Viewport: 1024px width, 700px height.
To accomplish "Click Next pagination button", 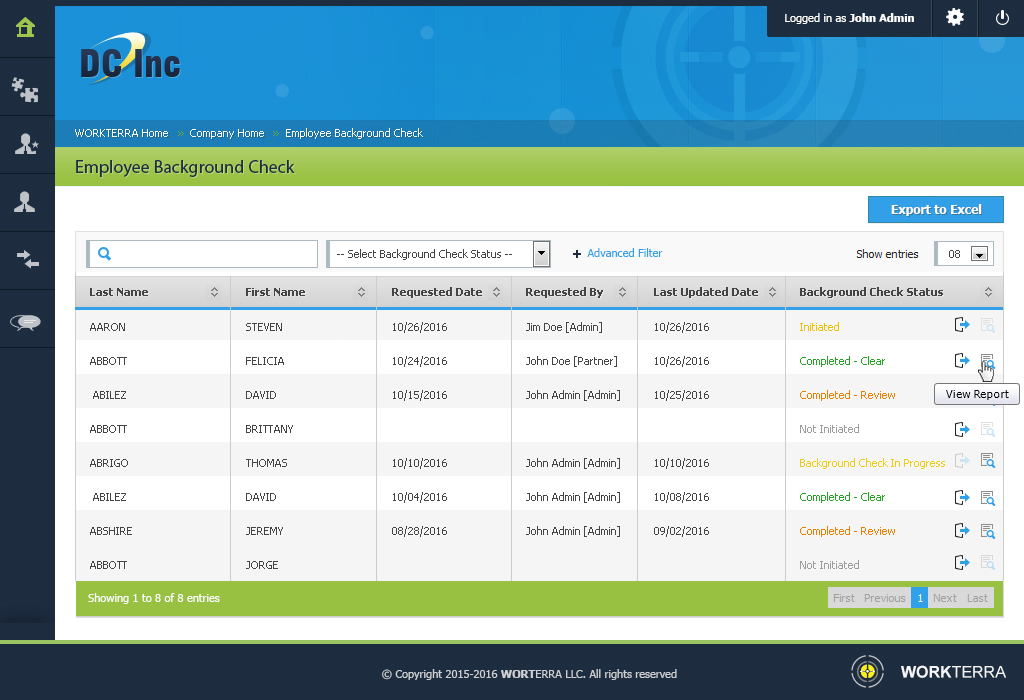I will pyautogui.click(x=944, y=598).
